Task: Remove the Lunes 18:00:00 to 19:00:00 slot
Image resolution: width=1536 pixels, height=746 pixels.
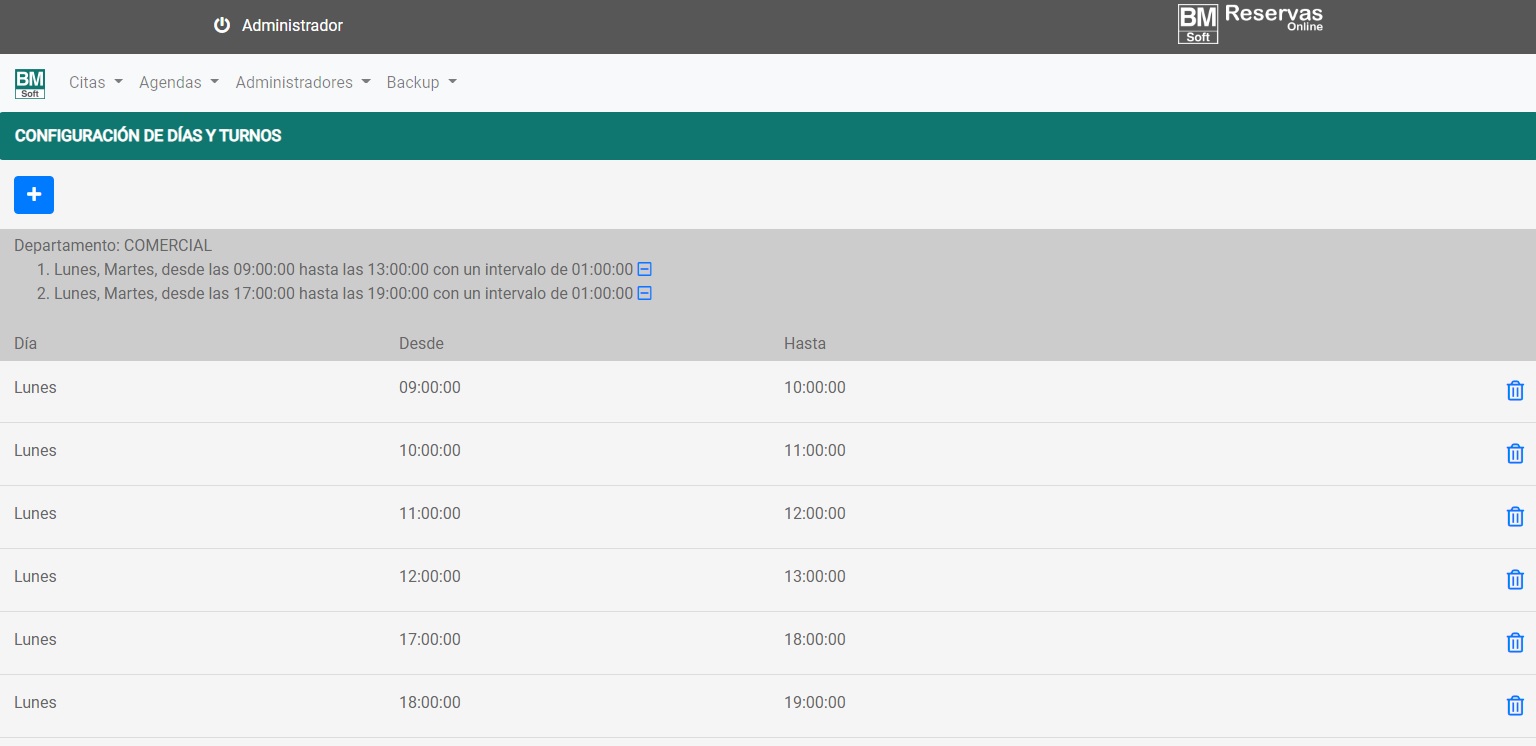Action: click(x=1514, y=706)
